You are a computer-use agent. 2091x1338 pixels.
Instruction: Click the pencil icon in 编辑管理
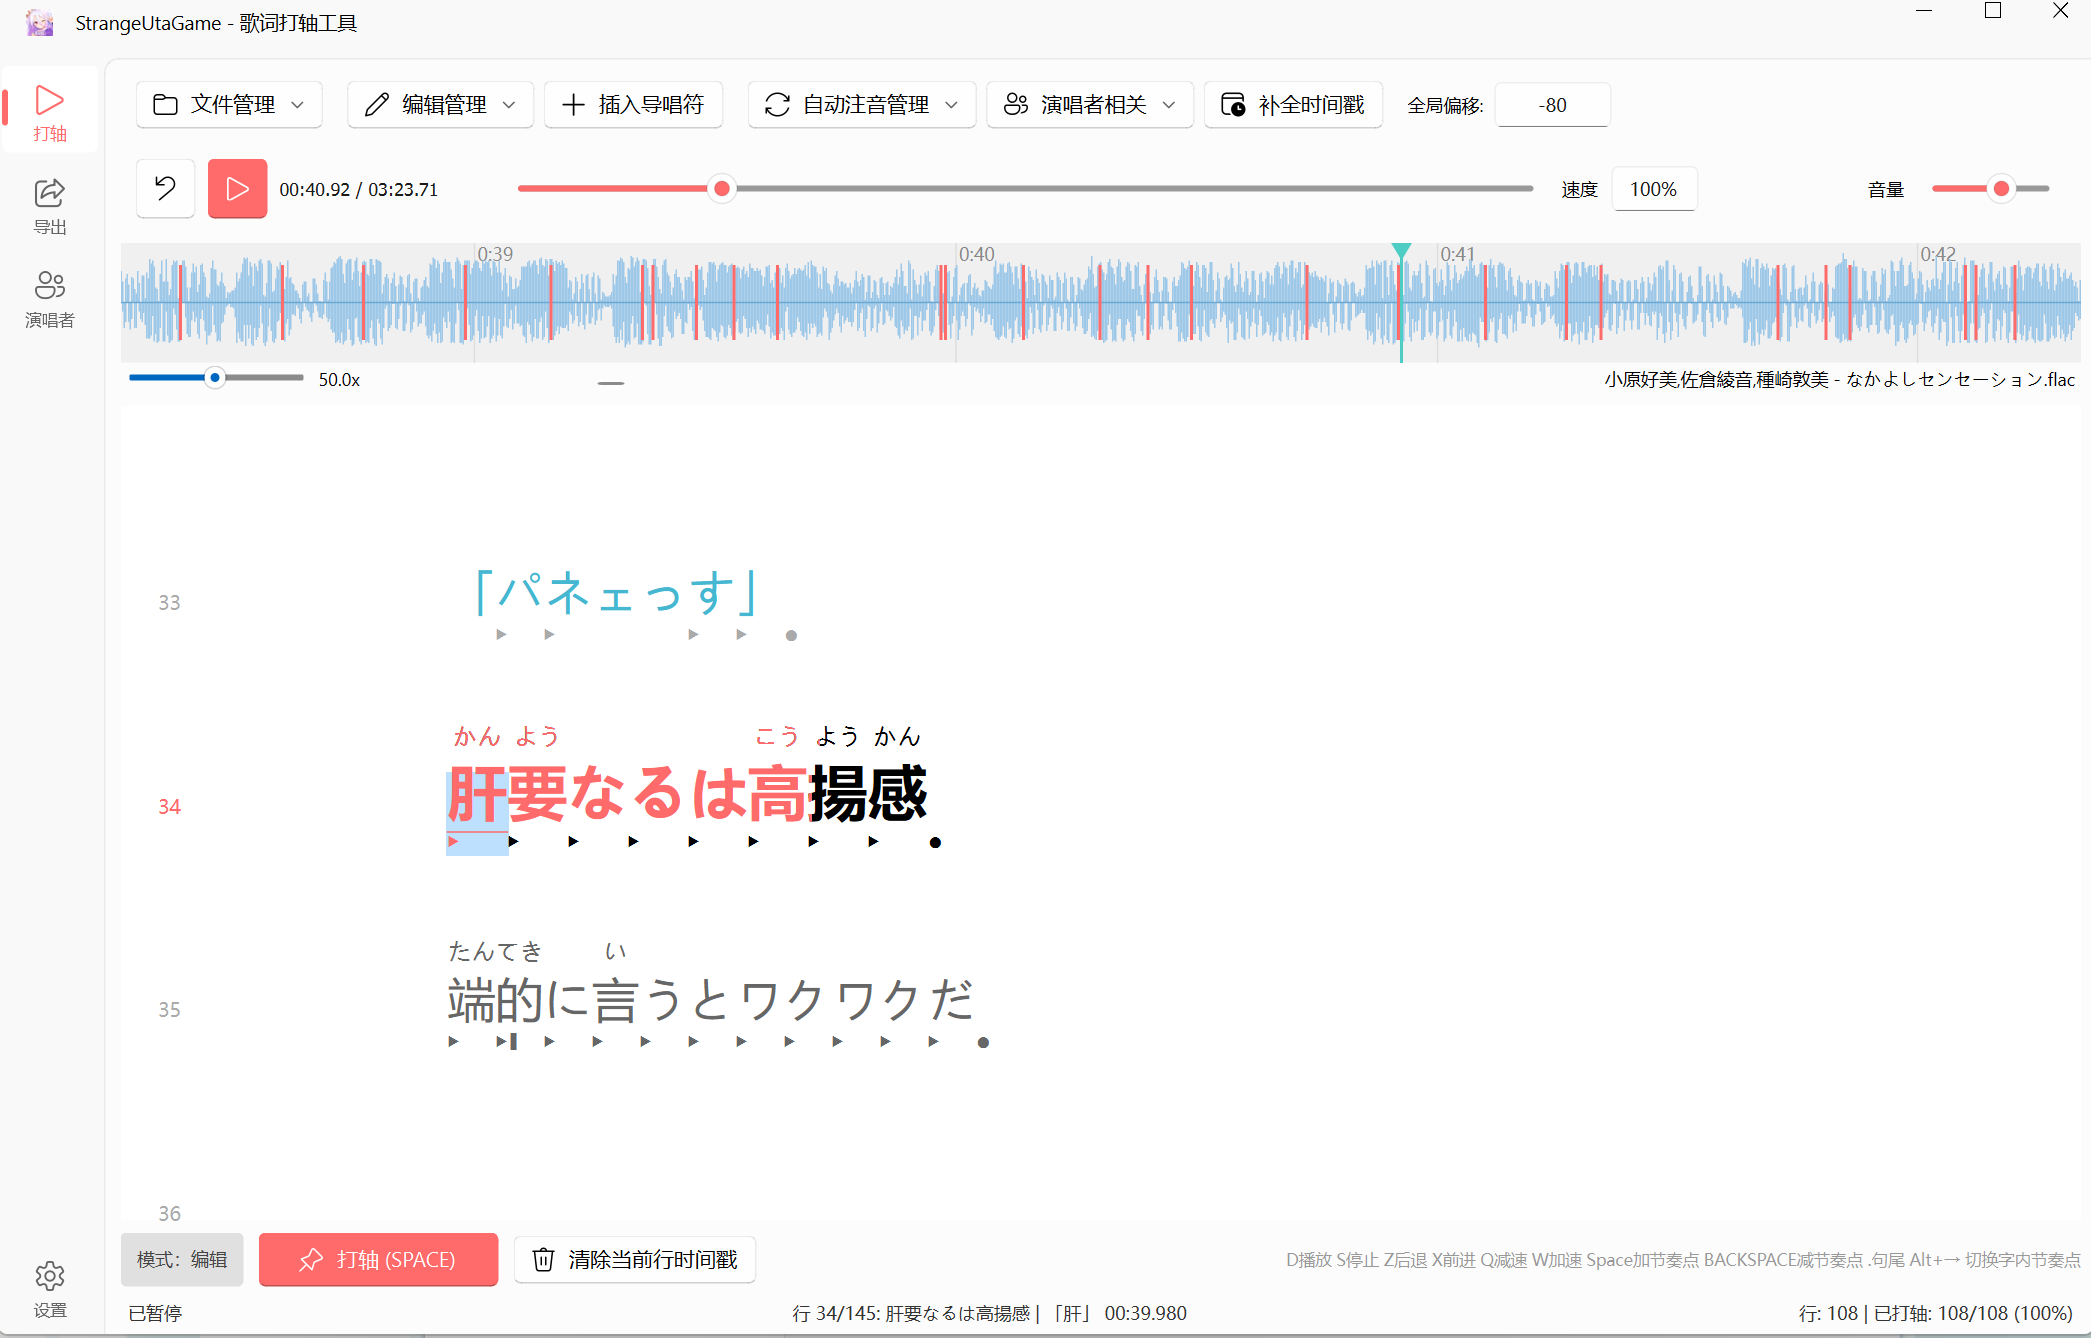click(377, 105)
